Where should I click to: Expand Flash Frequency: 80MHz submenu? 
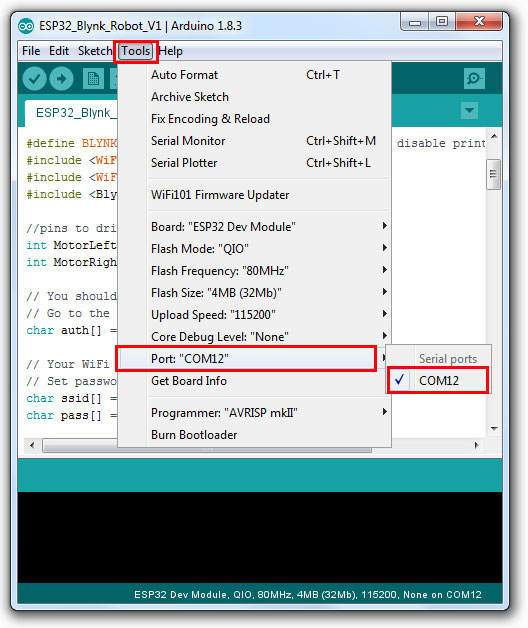pyautogui.click(x=254, y=271)
